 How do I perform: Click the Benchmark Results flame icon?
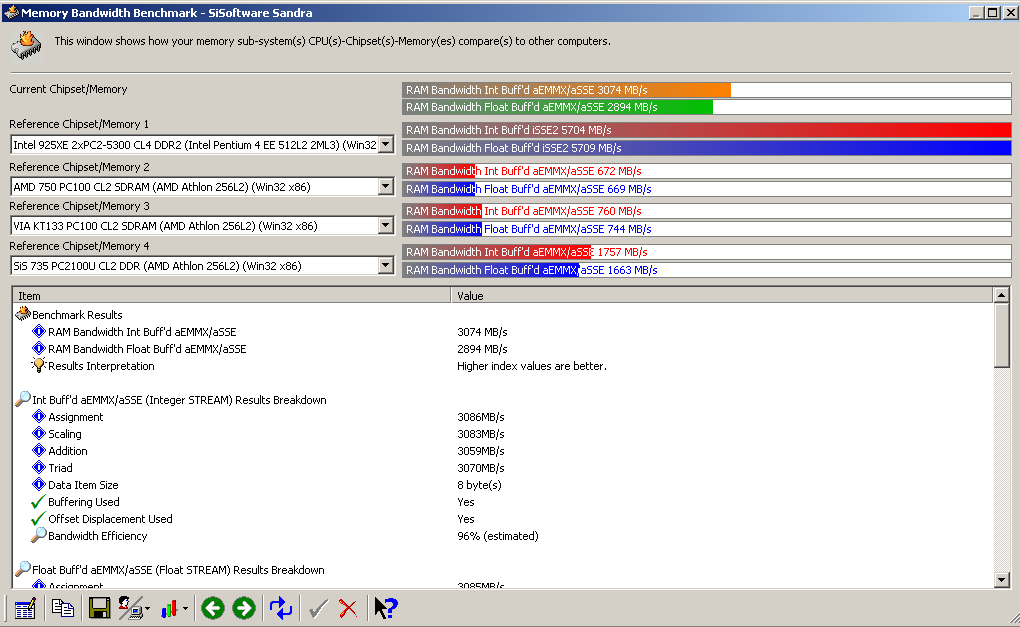pyautogui.click(x=23, y=314)
